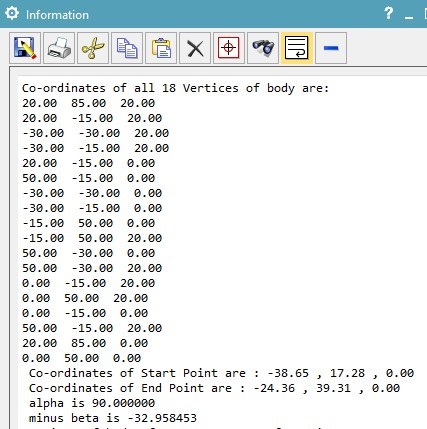The height and width of the screenshot is (429, 427).
Task: Click the Delete X icon
Action: point(195,48)
